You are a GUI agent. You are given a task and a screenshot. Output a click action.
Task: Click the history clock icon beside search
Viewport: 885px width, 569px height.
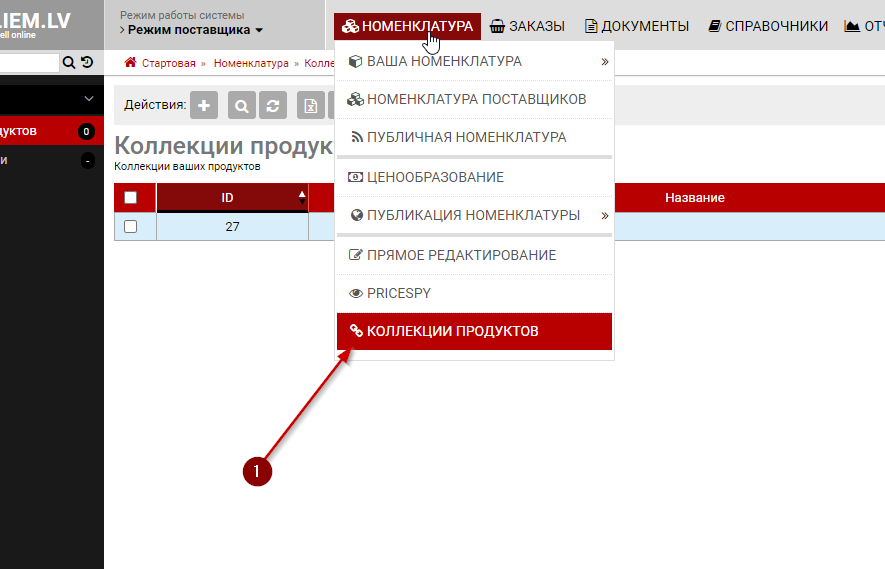(x=87, y=62)
